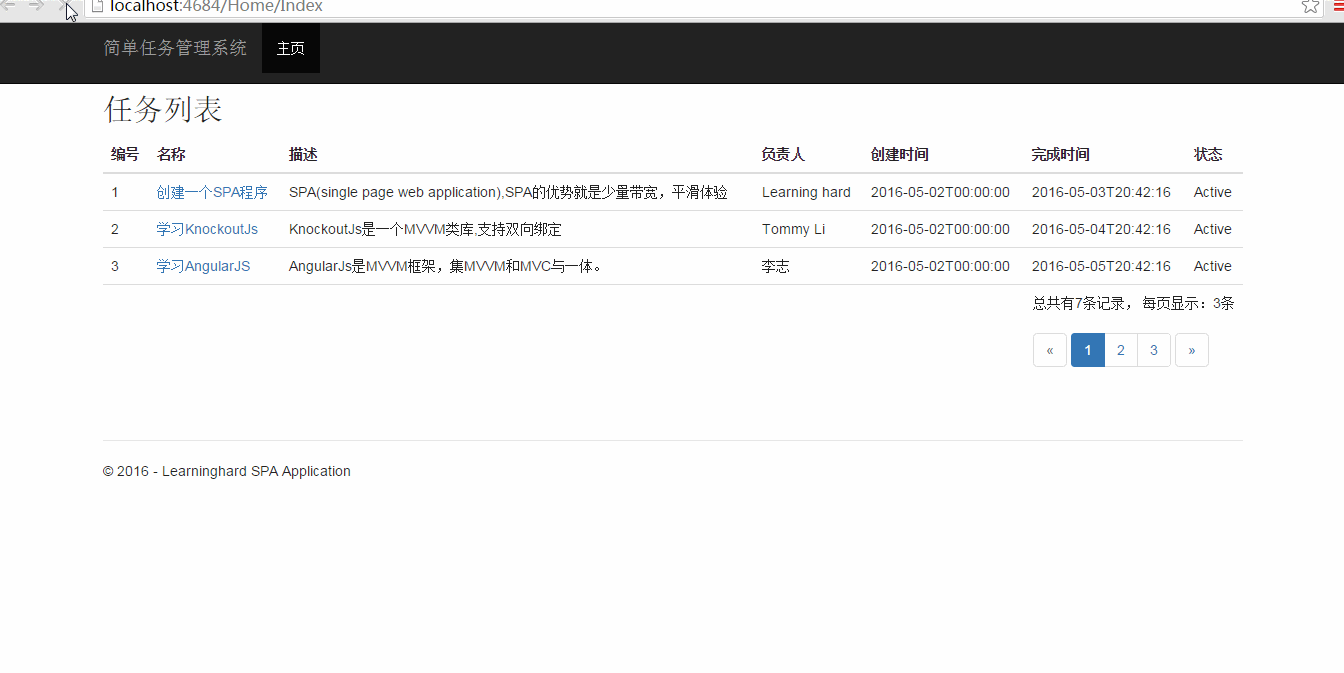Click number 3 in the 编号 column

tap(115, 266)
